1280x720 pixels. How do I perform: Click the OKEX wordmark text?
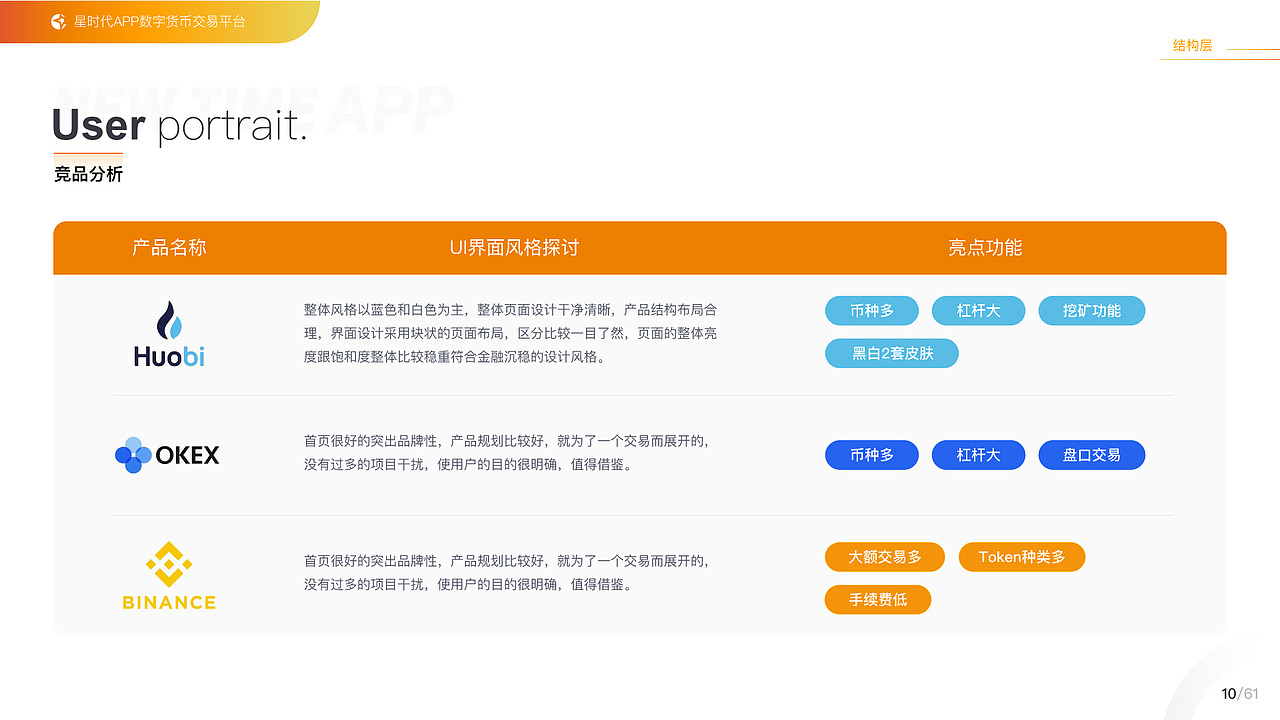[x=188, y=456]
